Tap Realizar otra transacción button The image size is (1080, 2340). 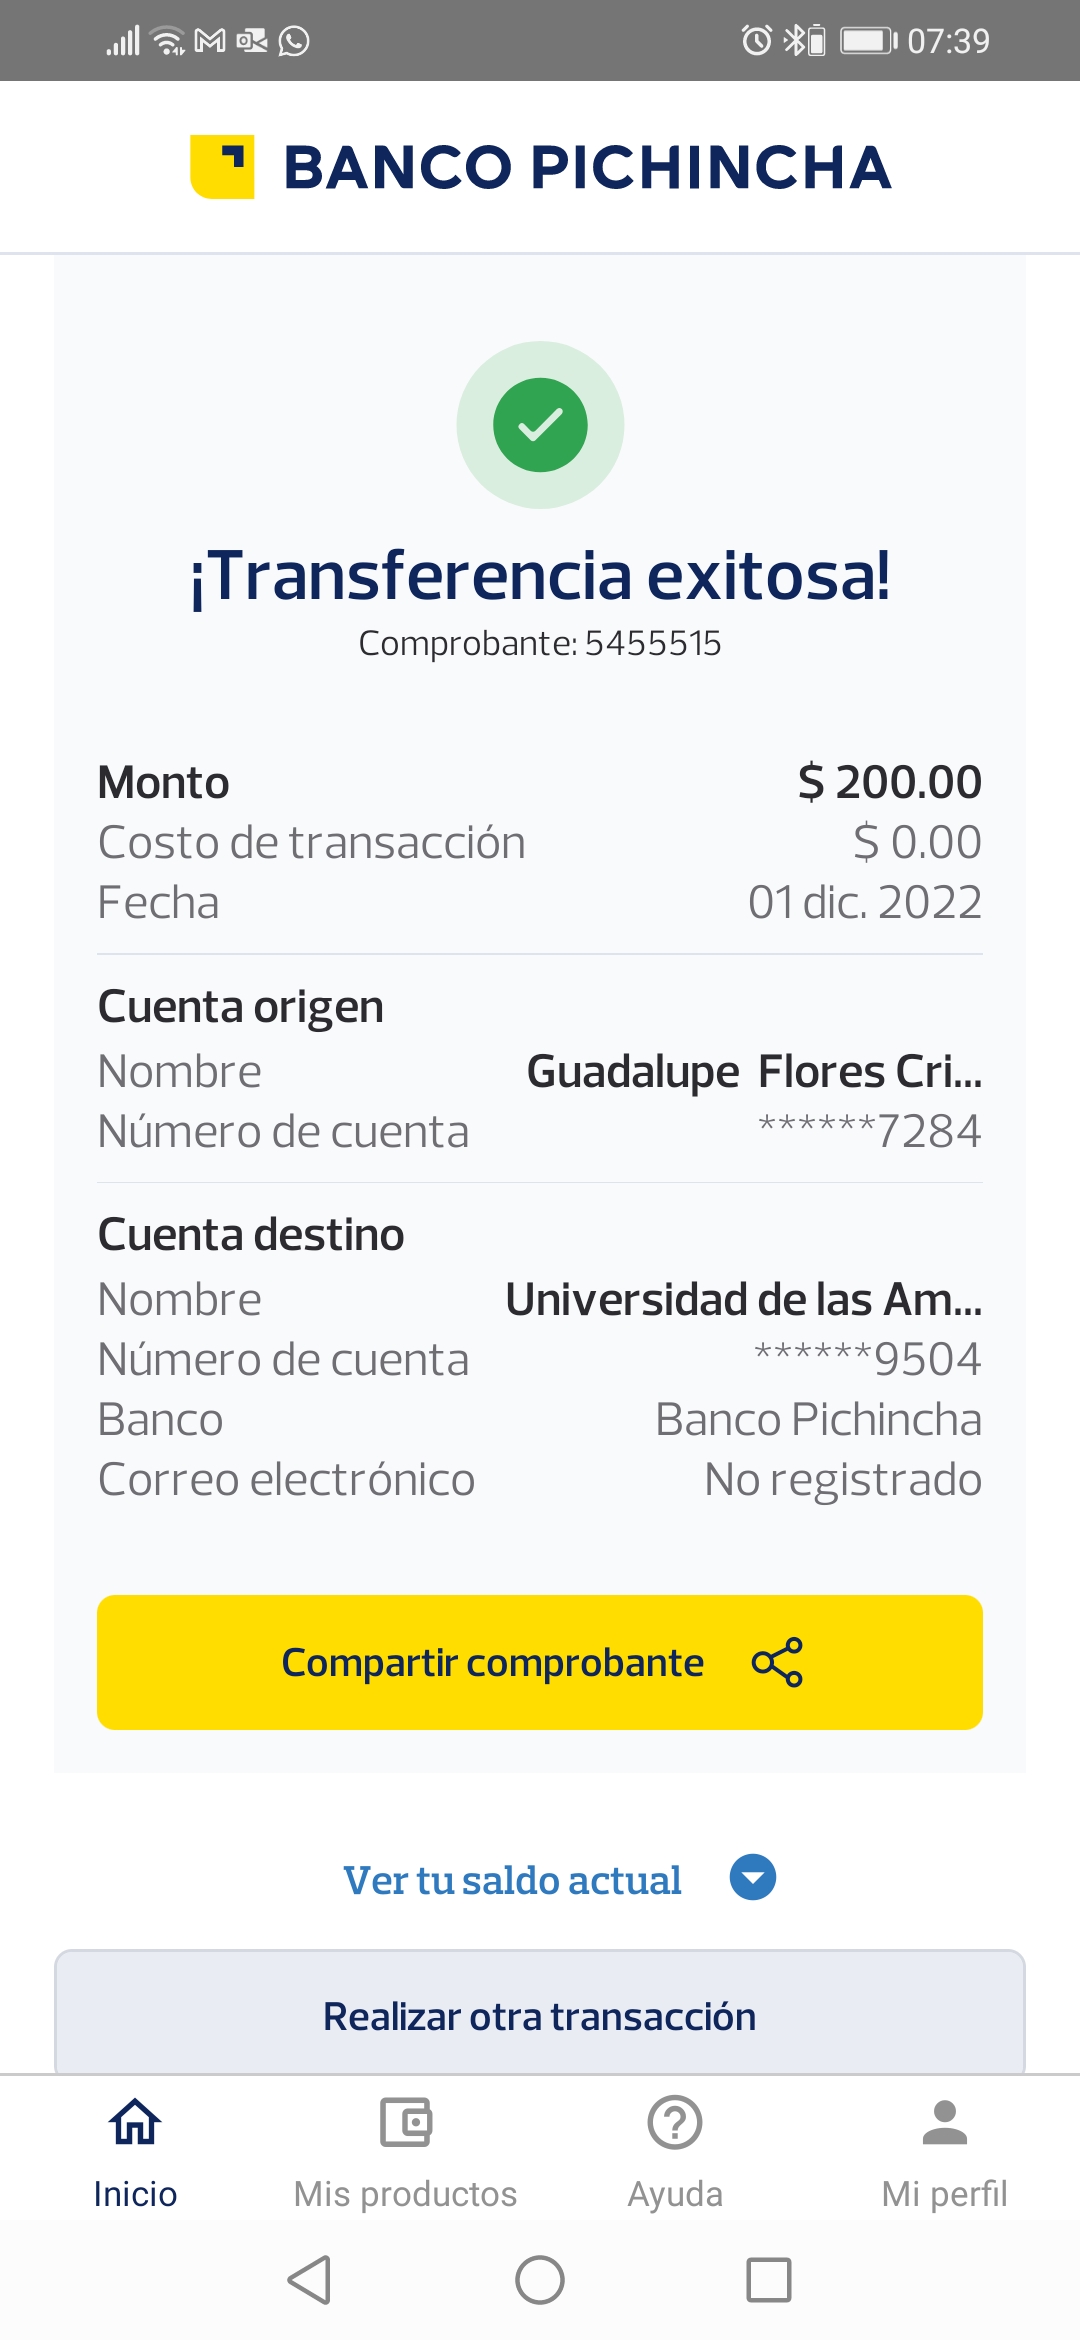540,2016
